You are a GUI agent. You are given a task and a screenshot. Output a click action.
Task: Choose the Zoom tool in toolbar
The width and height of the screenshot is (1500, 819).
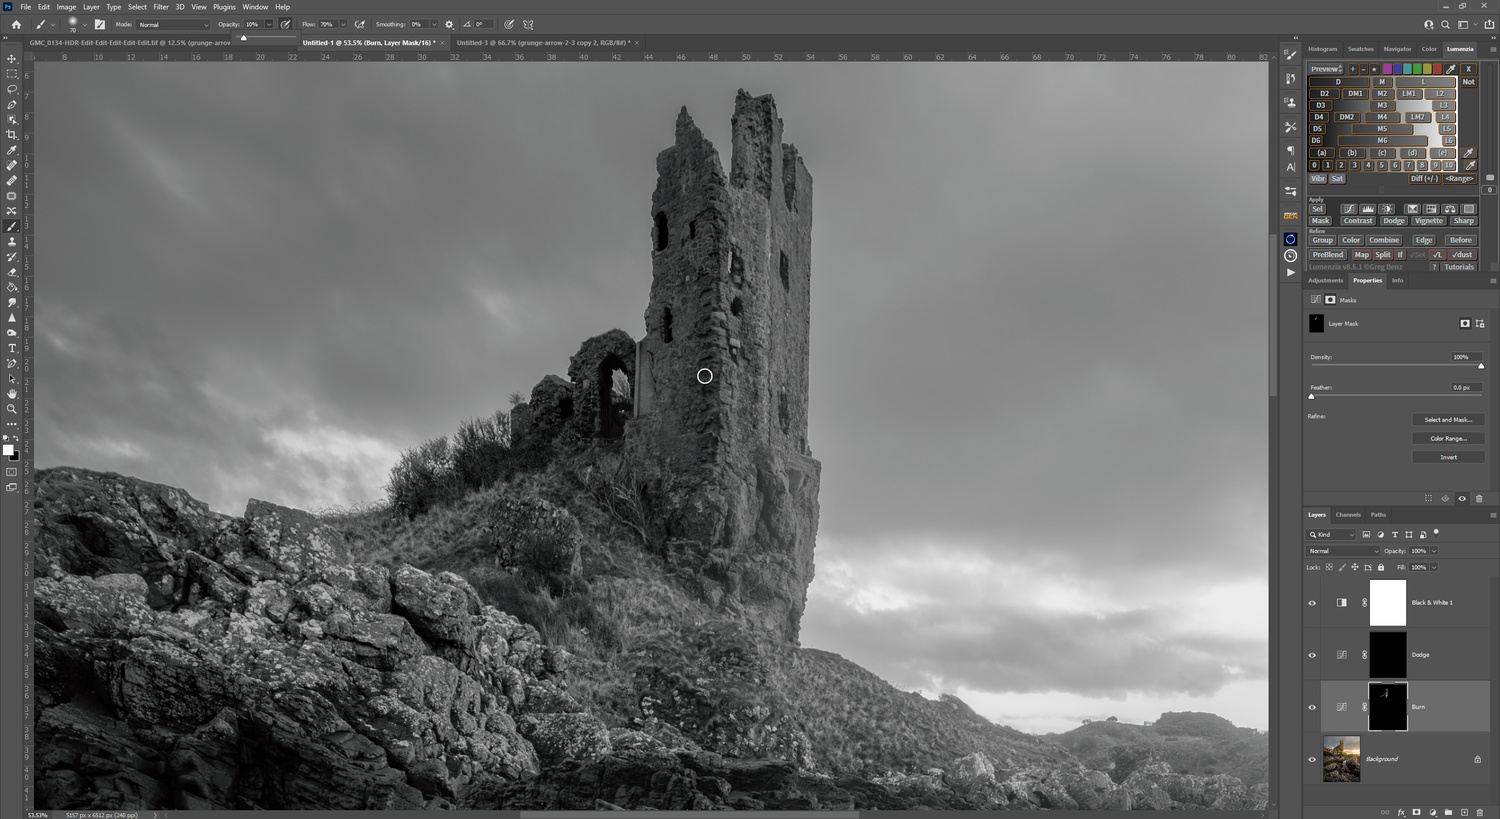click(12, 409)
